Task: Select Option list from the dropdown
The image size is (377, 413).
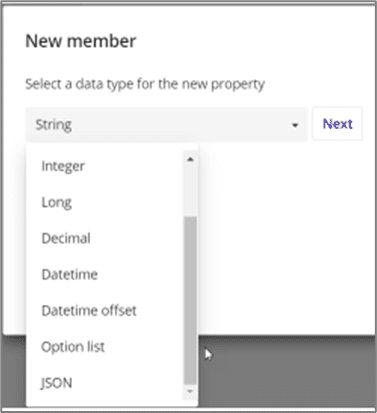Action: pyautogui.click(x=73, y=347)
